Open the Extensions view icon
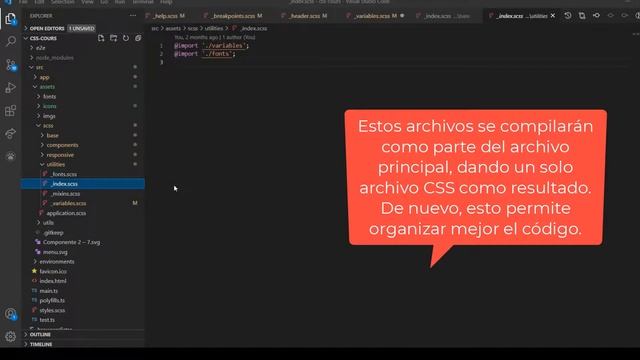 pos(11,111)
